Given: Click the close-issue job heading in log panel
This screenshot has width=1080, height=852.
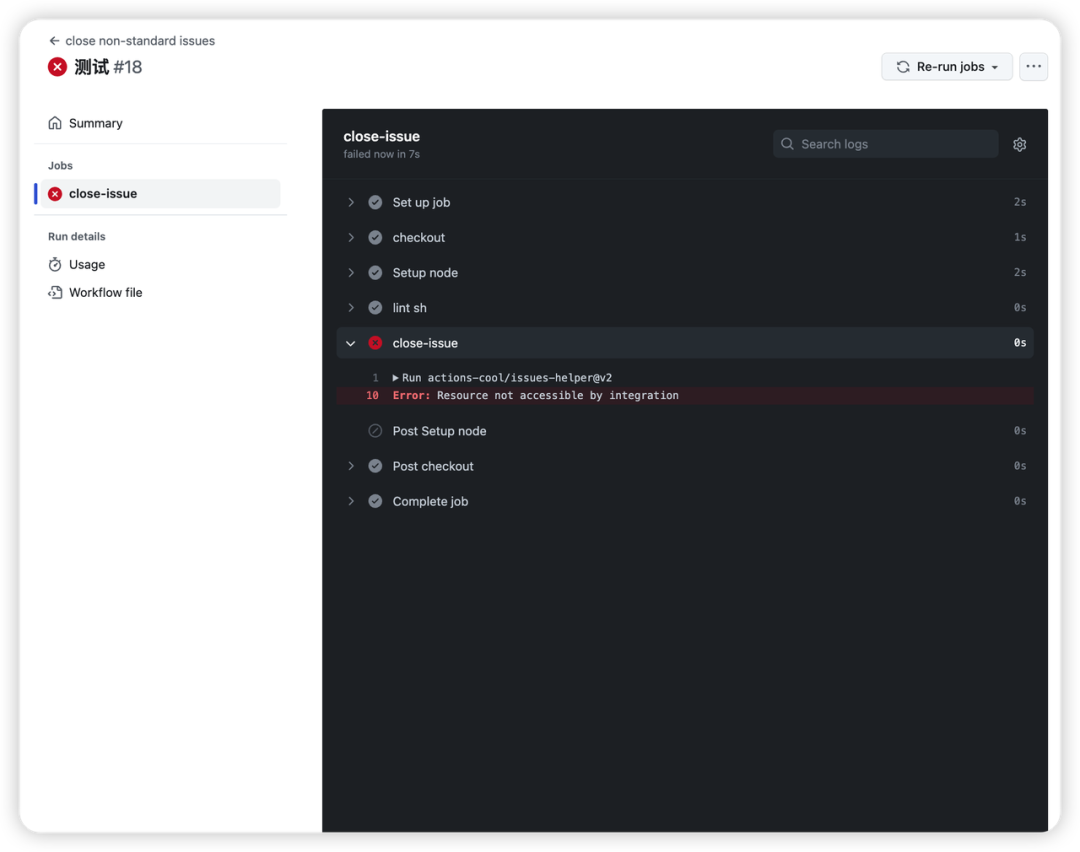Looking at the screenshot, I should pyautogui.click(x=382, y=136).
